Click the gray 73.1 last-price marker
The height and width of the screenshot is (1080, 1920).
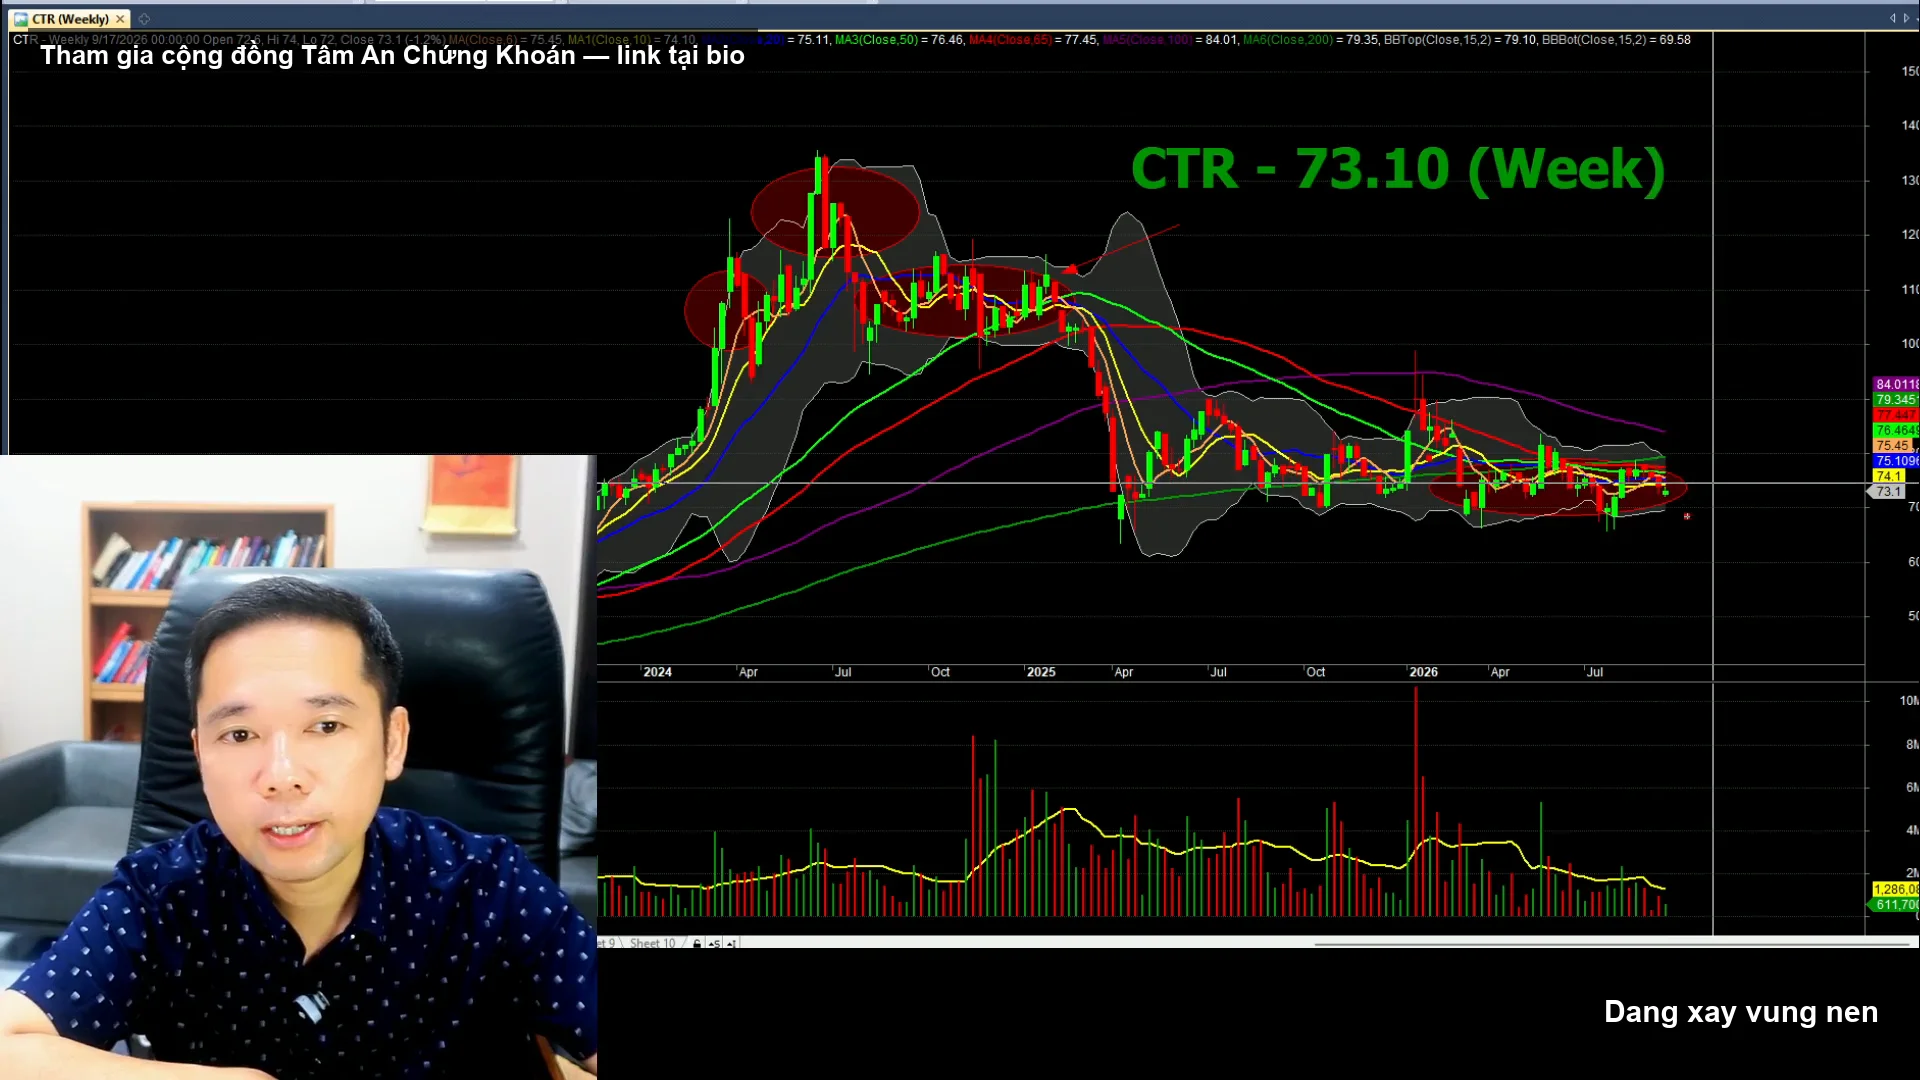1887,492
